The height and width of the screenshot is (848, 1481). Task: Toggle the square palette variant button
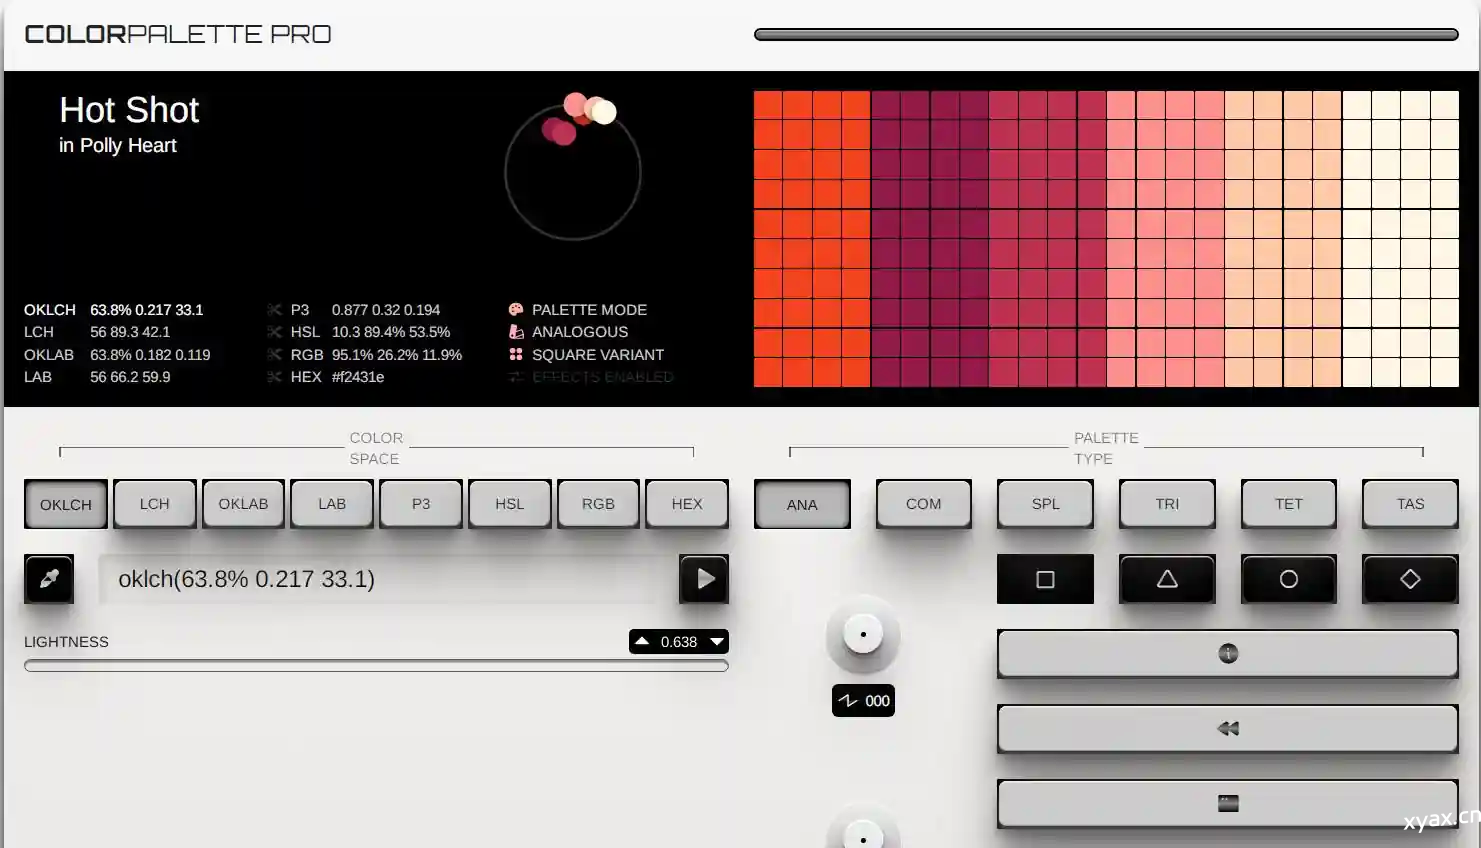click(1045, 579)
